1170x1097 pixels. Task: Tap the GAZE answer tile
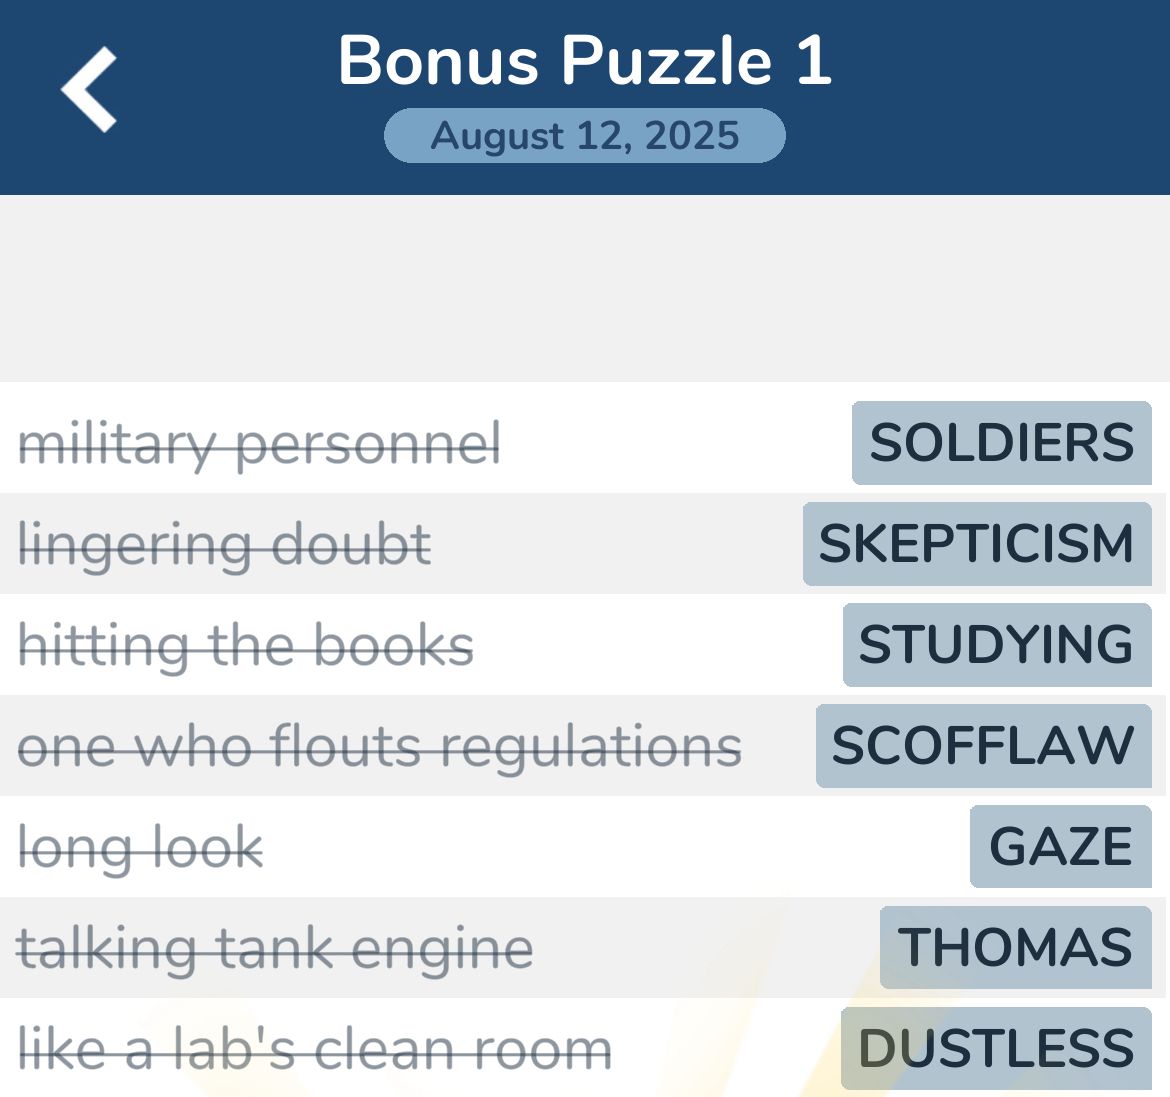click(x=1060, y=847)
